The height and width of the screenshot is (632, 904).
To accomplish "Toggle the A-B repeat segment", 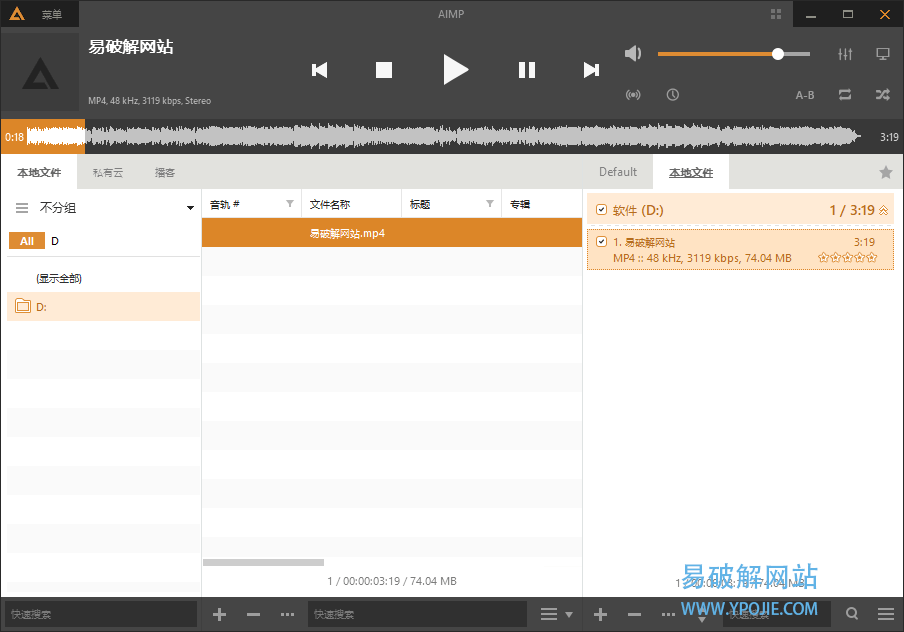I will 805,95.
